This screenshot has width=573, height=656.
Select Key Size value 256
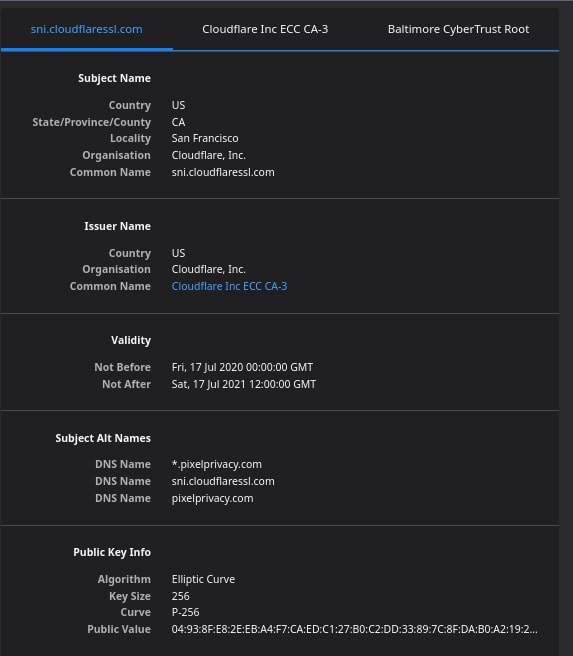pos(181,596)
